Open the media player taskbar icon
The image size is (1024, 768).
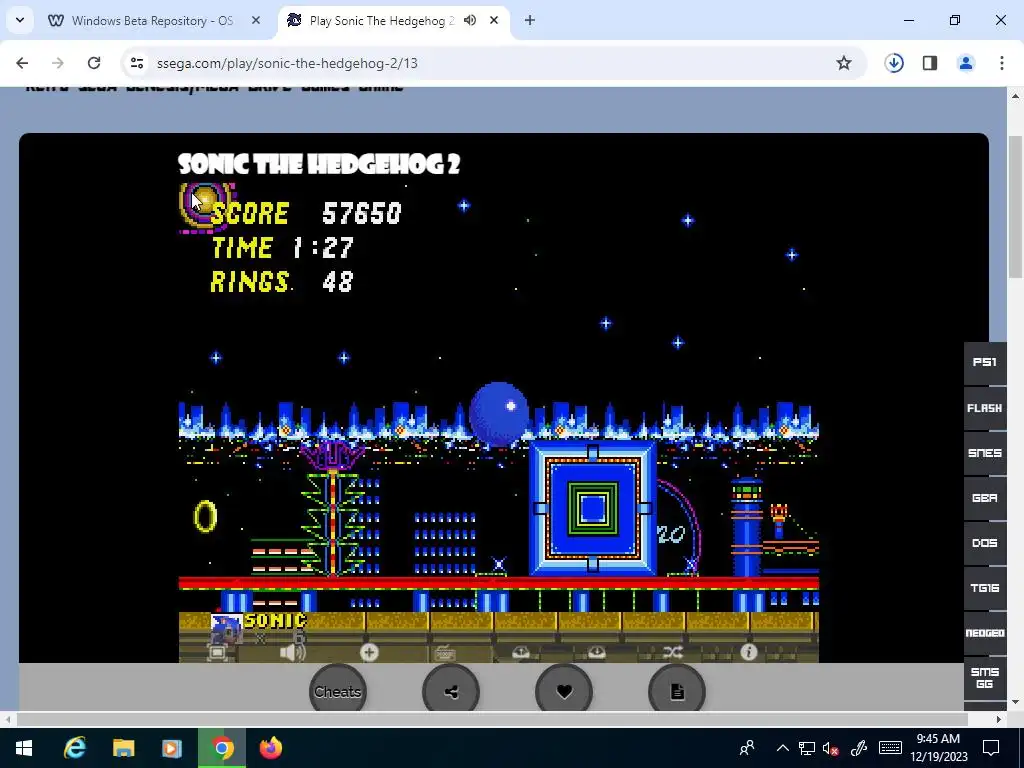click(172, 748)
